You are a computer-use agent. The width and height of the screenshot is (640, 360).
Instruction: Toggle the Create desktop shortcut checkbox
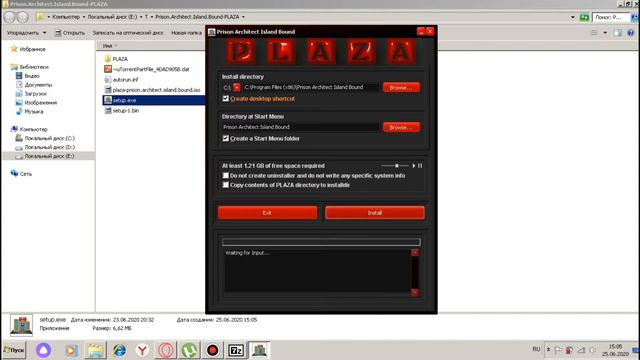[x=226, y=98]
